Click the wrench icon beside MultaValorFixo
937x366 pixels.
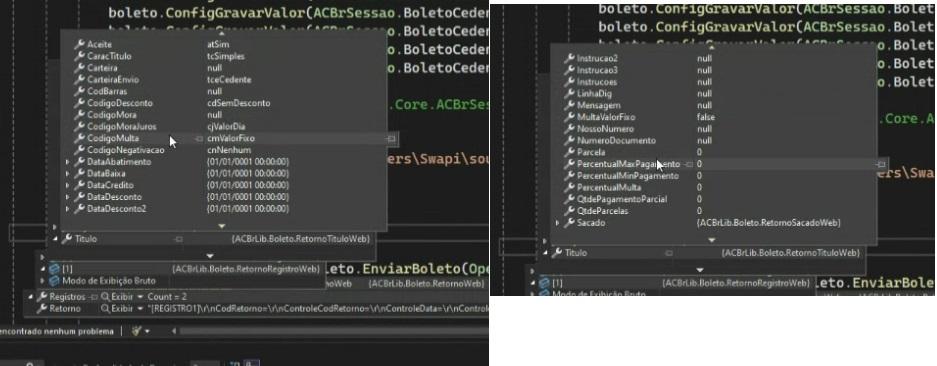pyautogui.click(x=569, y=117)
